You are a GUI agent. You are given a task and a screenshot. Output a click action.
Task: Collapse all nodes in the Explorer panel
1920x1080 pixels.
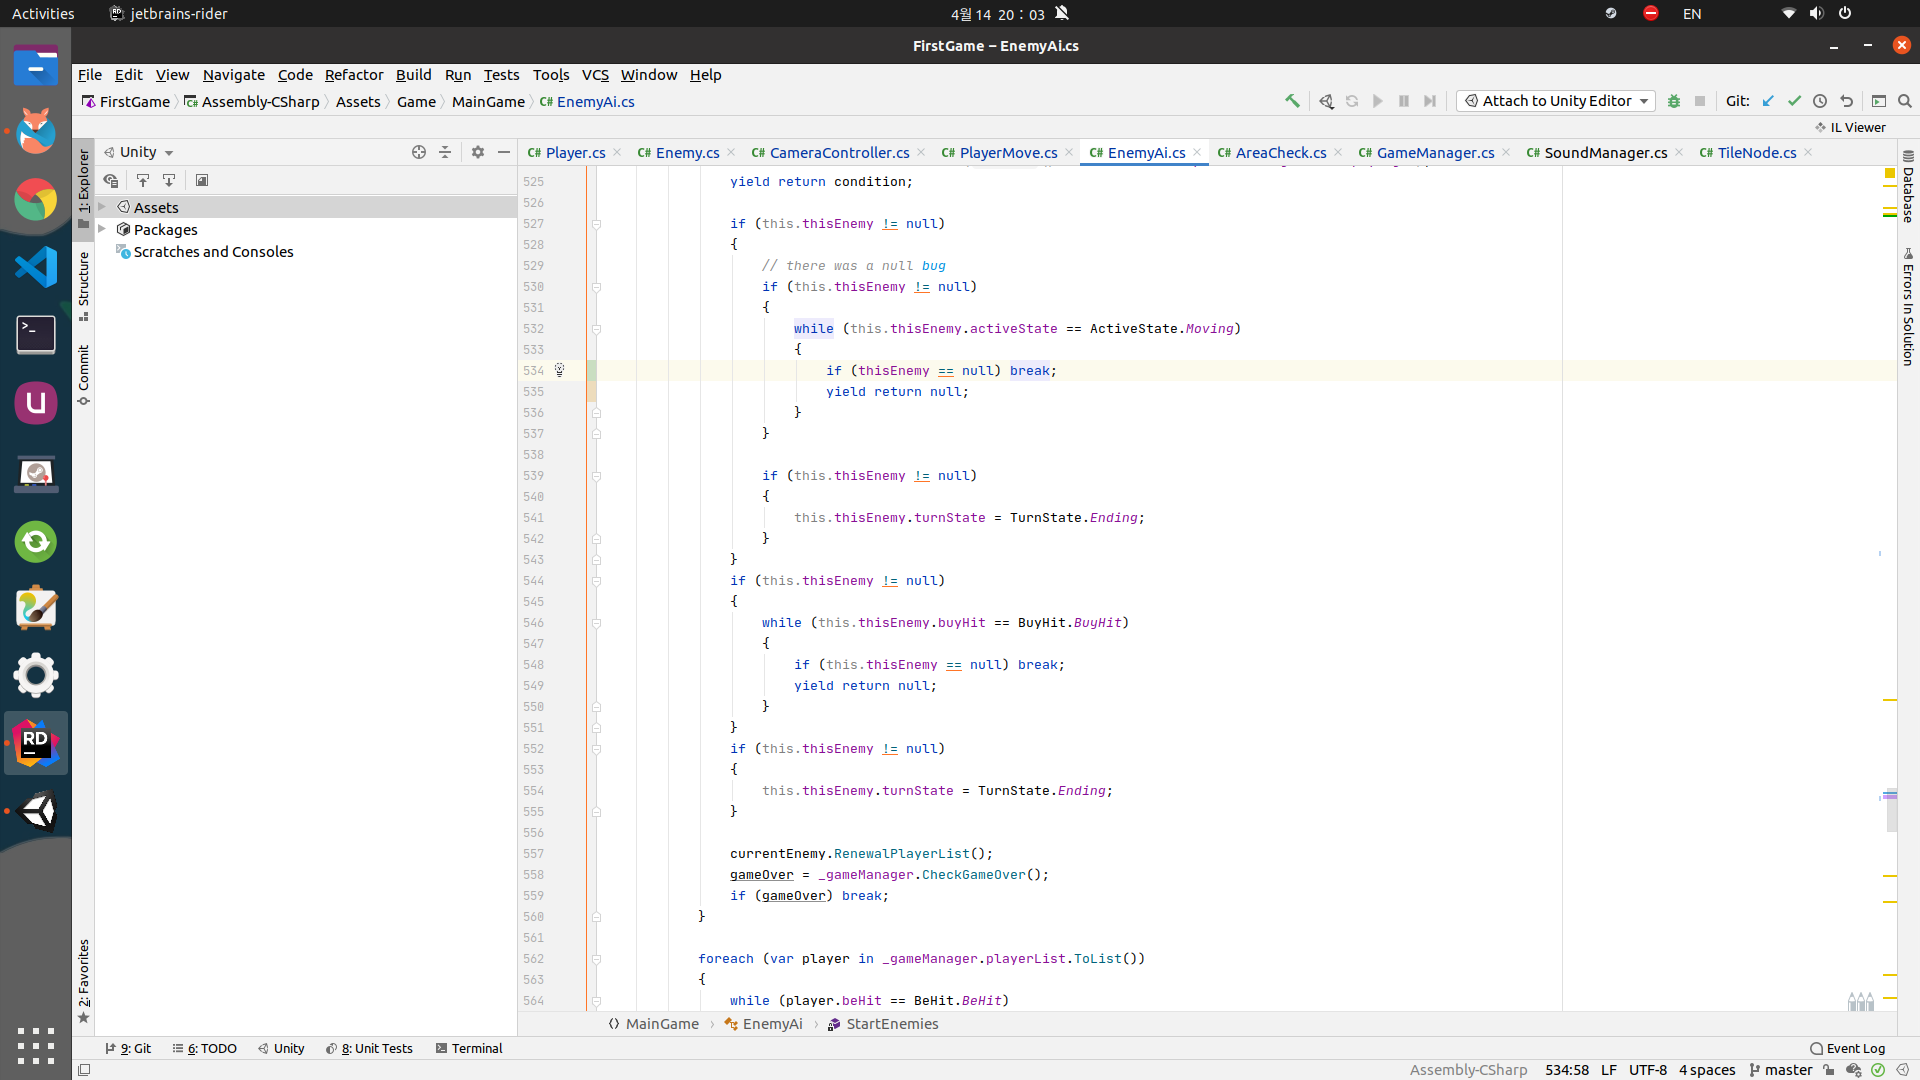click(x=445, y=152)
